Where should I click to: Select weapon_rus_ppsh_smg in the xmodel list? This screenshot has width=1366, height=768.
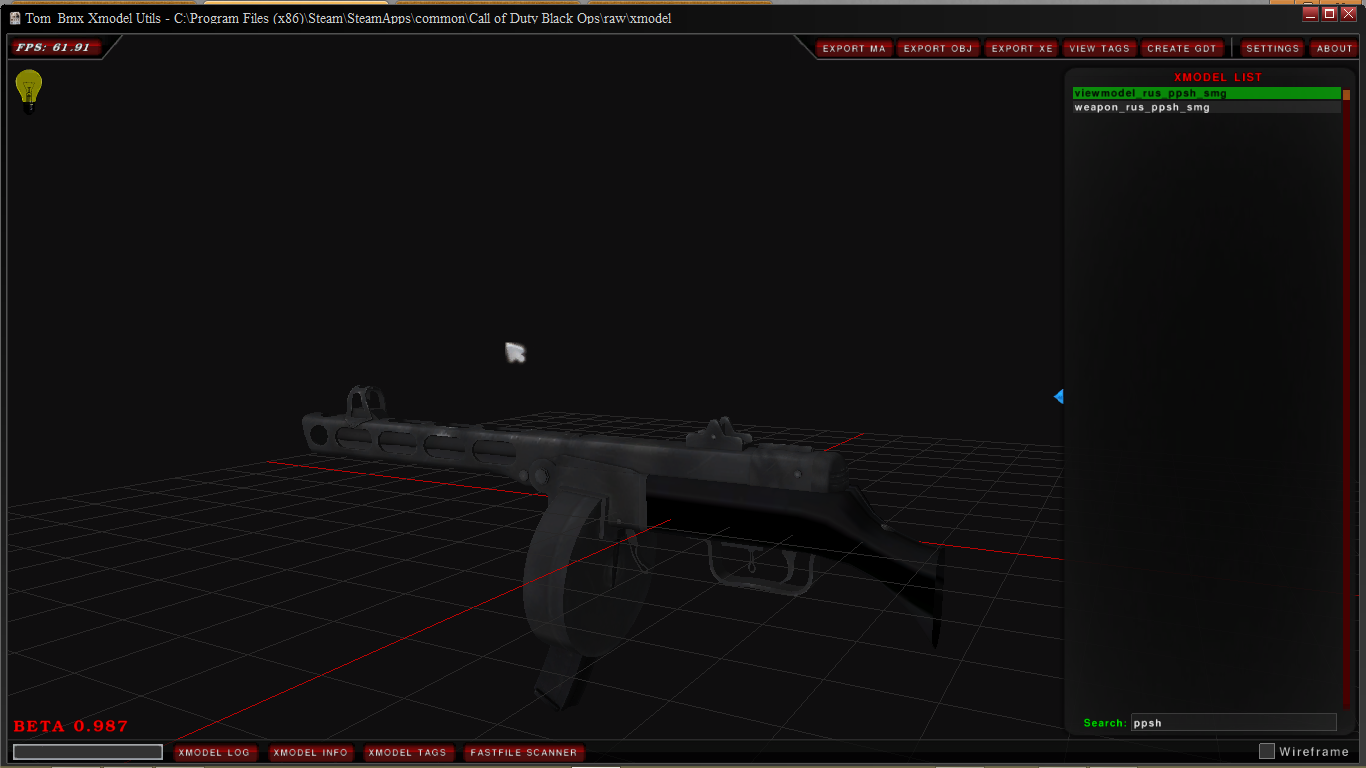[x=1206, y=107]
